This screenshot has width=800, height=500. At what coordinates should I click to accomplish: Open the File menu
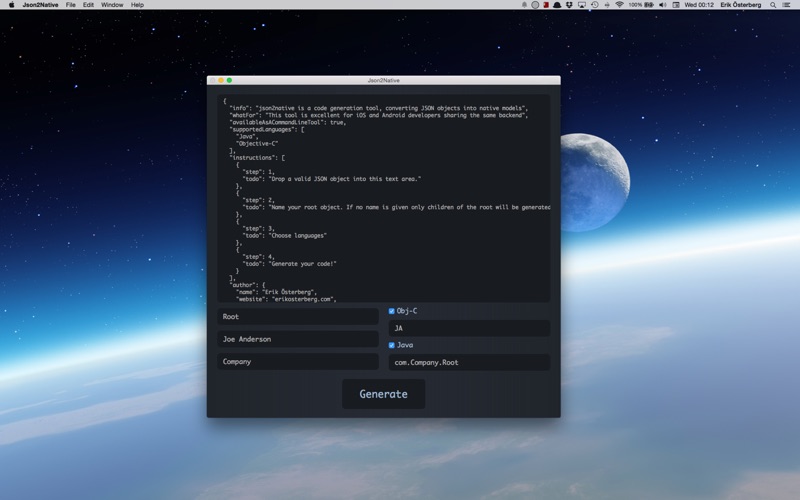[70, 5]
